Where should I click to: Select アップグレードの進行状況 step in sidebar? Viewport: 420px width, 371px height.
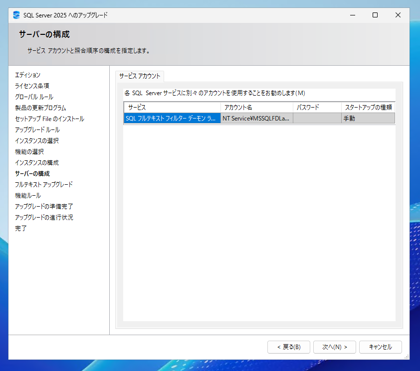point(44,217)
